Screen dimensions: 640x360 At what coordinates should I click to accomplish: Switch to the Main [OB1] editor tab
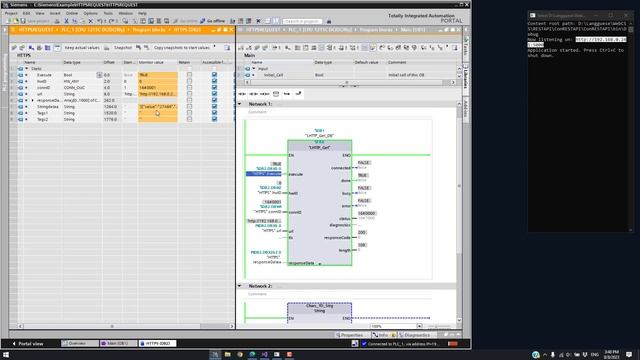point(118,344)
